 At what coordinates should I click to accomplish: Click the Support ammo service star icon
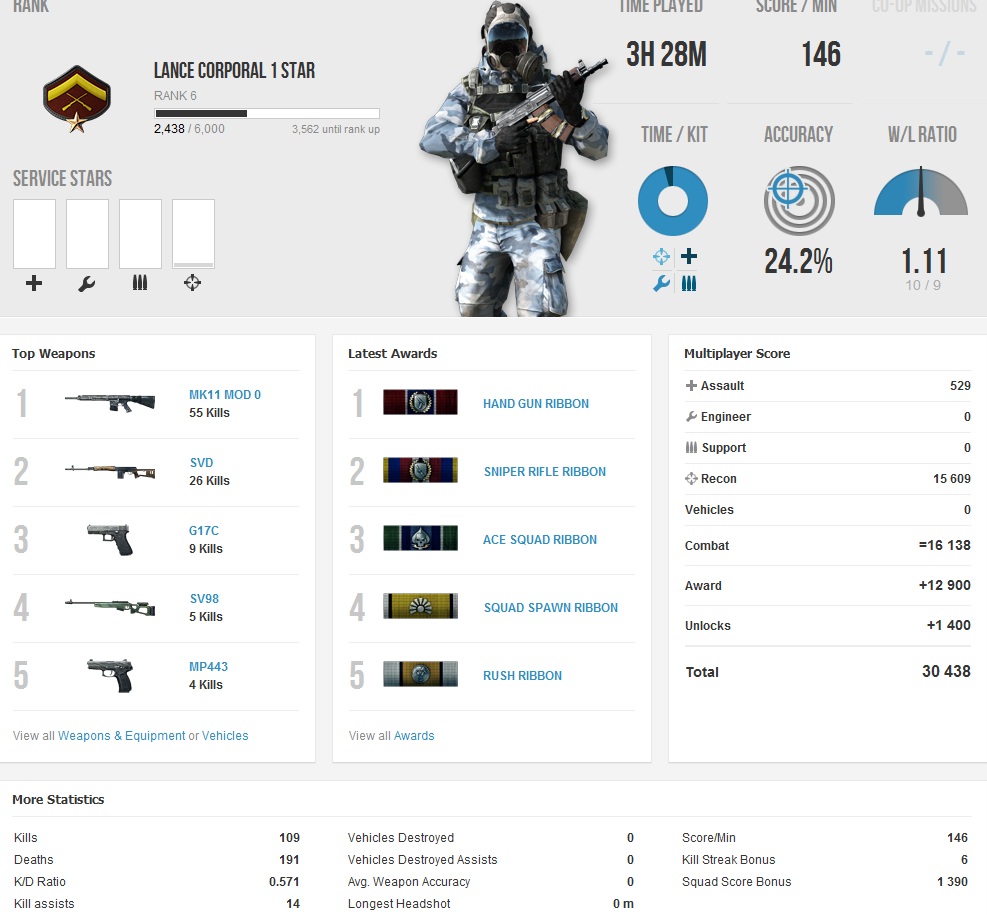click(x=140, y=283)
